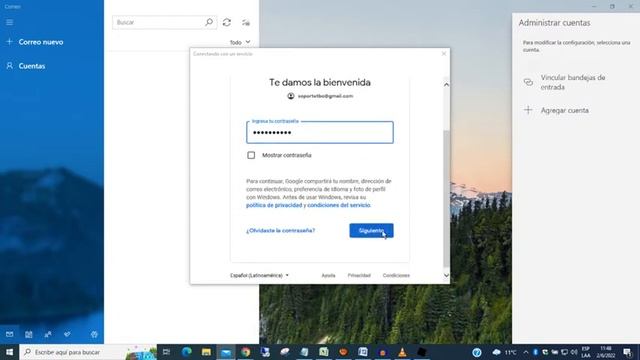Click ¿Olvidaste la contraseña? link
Viewport: 640px width, 360px height.
click(280, 231)
